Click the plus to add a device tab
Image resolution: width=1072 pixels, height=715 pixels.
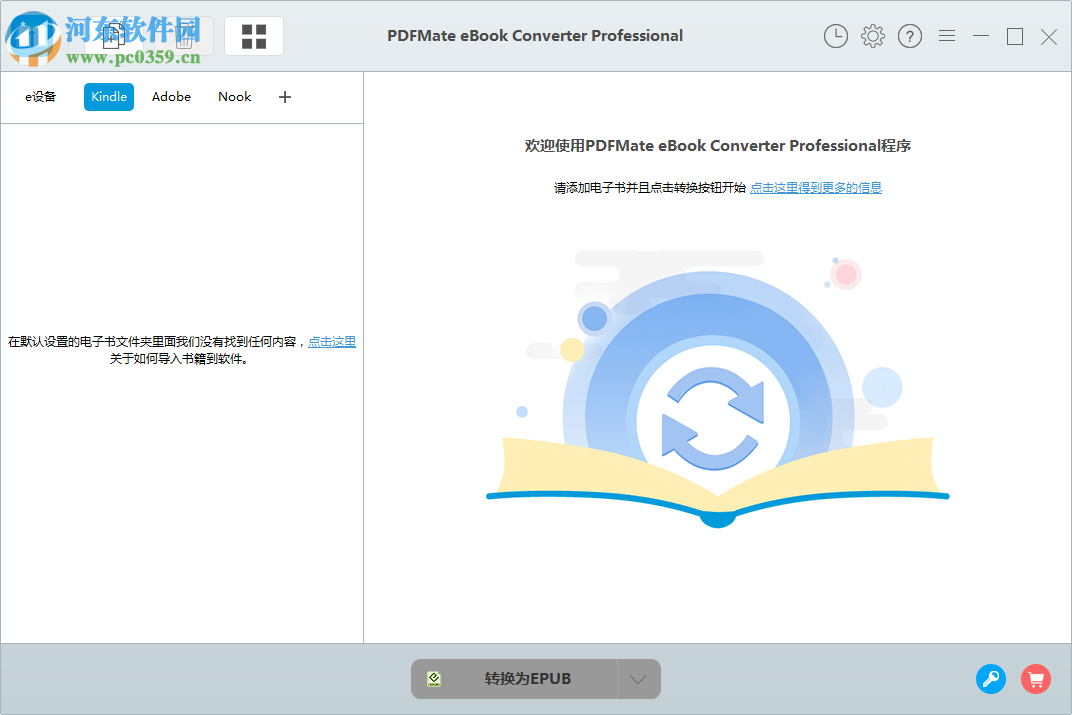(284, 96)
